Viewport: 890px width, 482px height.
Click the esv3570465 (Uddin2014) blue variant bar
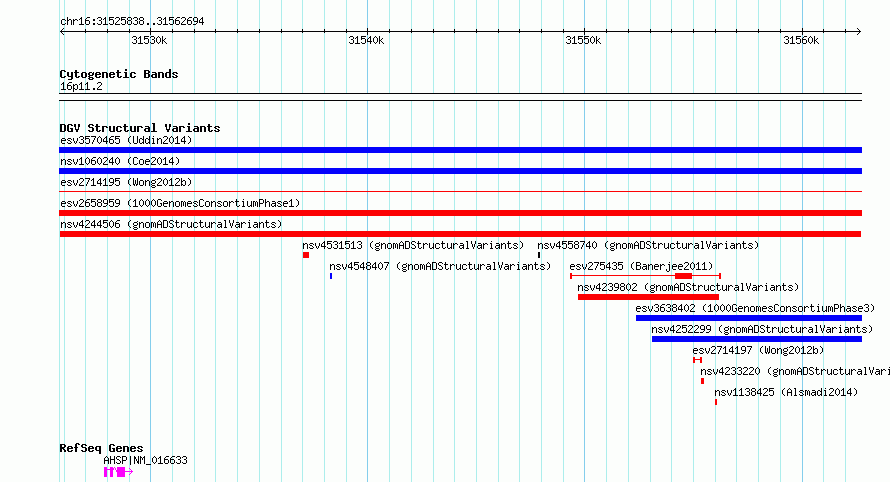[x=460, y=150]
